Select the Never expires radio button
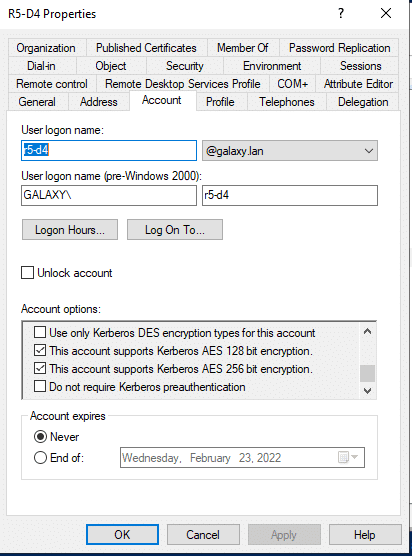This screenshot has height=556, width=412. (x=40, y=437)
